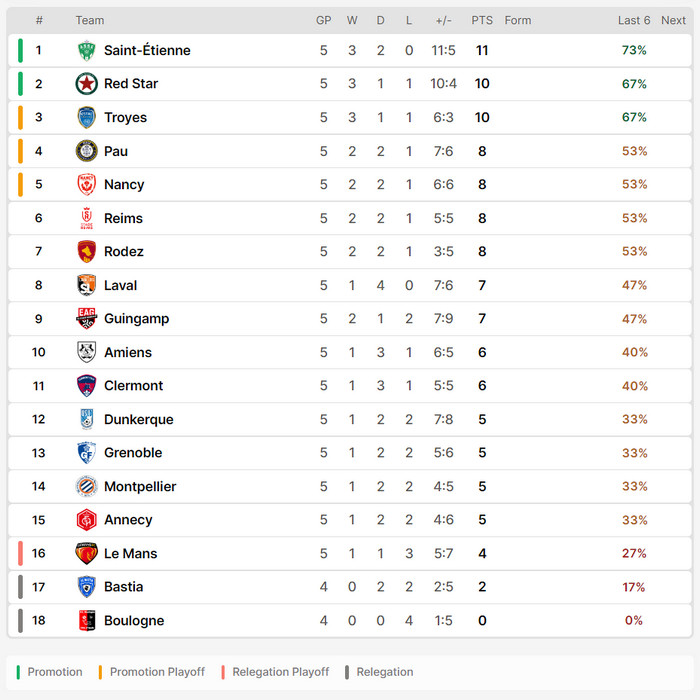Click the Laval team crest
Viewport: 700px width, 700px height.
tap(87, 285)
